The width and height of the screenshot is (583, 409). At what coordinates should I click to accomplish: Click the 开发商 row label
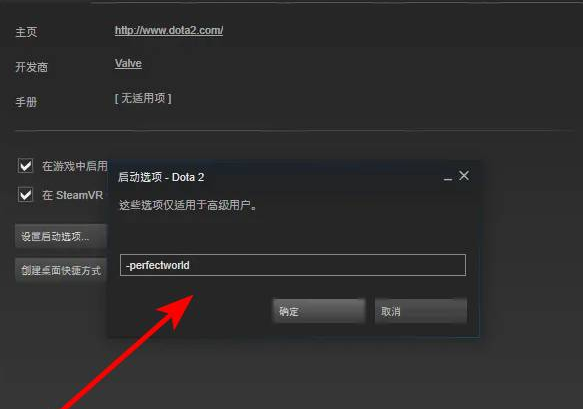32,67
